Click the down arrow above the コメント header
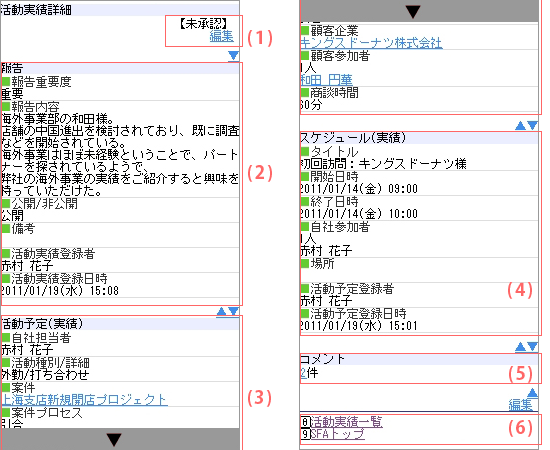 (x=532, y=347)
